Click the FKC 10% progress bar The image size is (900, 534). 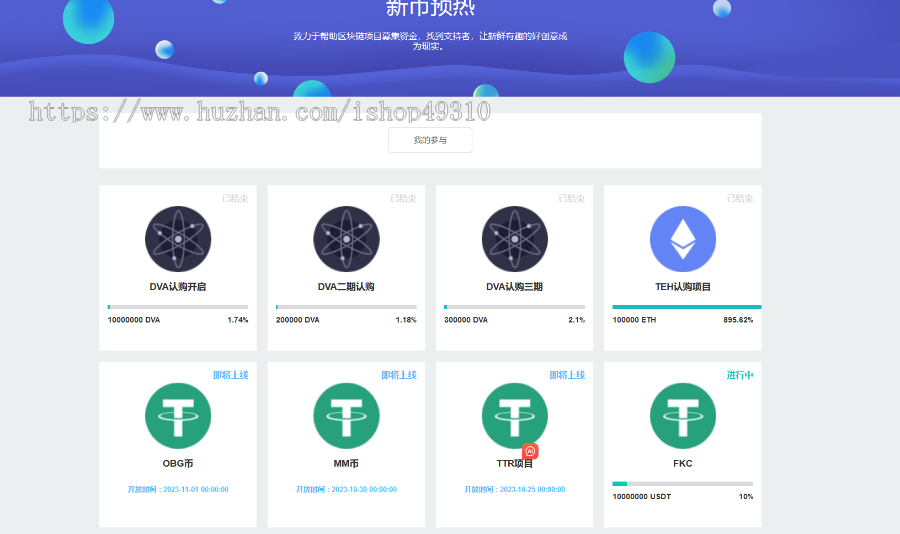pyautogui.click(x=682, y=483)
